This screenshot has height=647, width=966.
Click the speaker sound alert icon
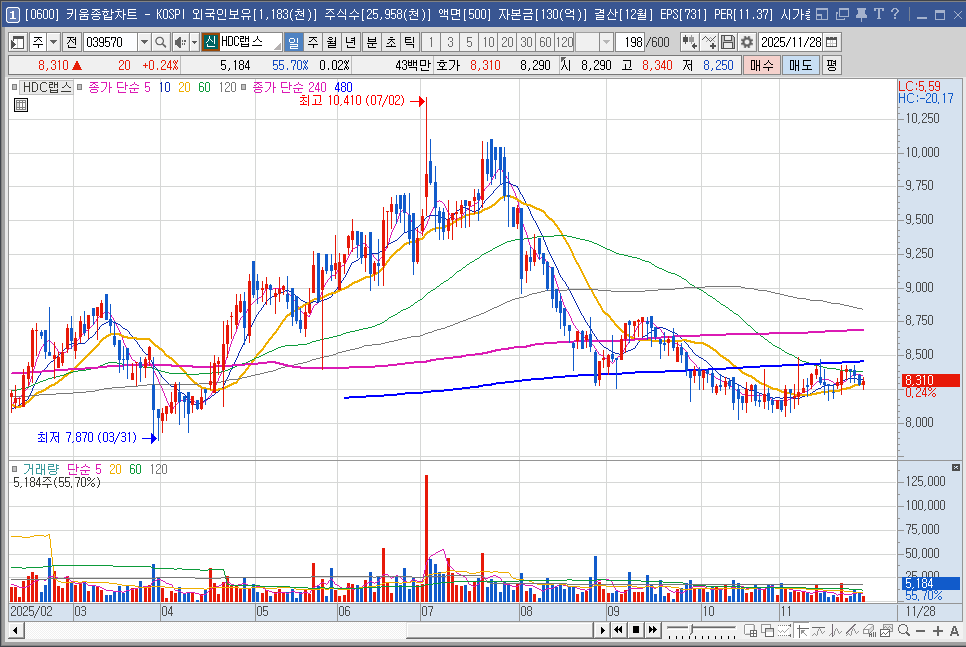point(179,42)
